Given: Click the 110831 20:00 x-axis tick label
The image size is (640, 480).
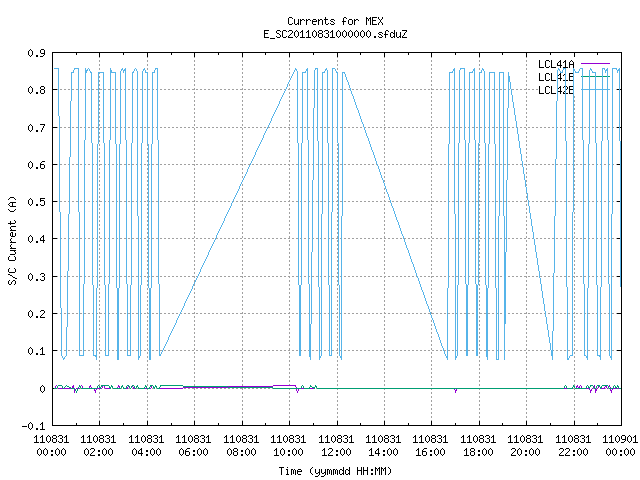Looking at the screenshot, I should point(525,446).
